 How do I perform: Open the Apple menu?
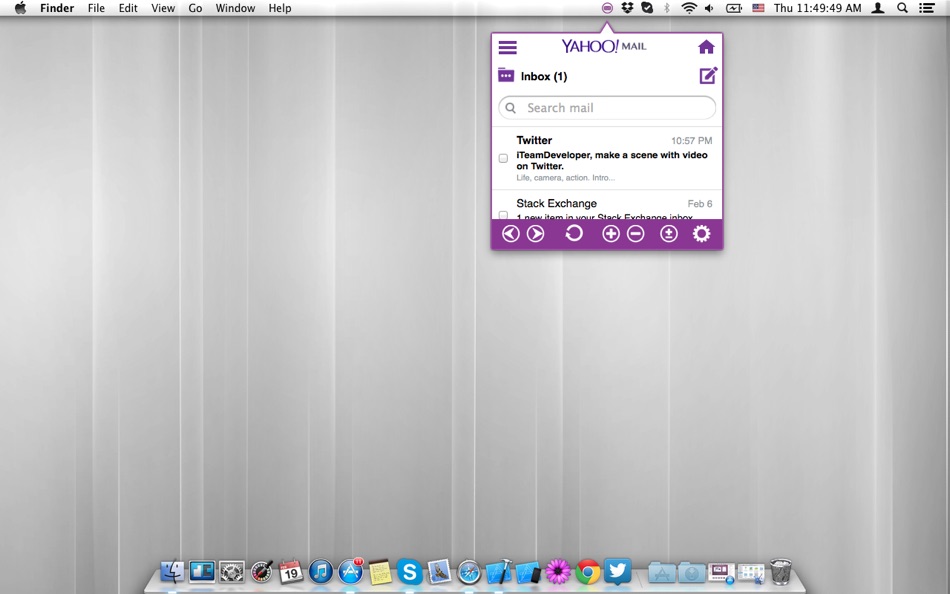point(20,8)
